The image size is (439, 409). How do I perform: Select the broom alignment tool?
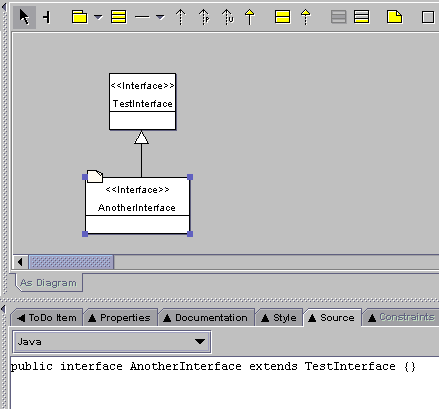click(x=47, y=17)
